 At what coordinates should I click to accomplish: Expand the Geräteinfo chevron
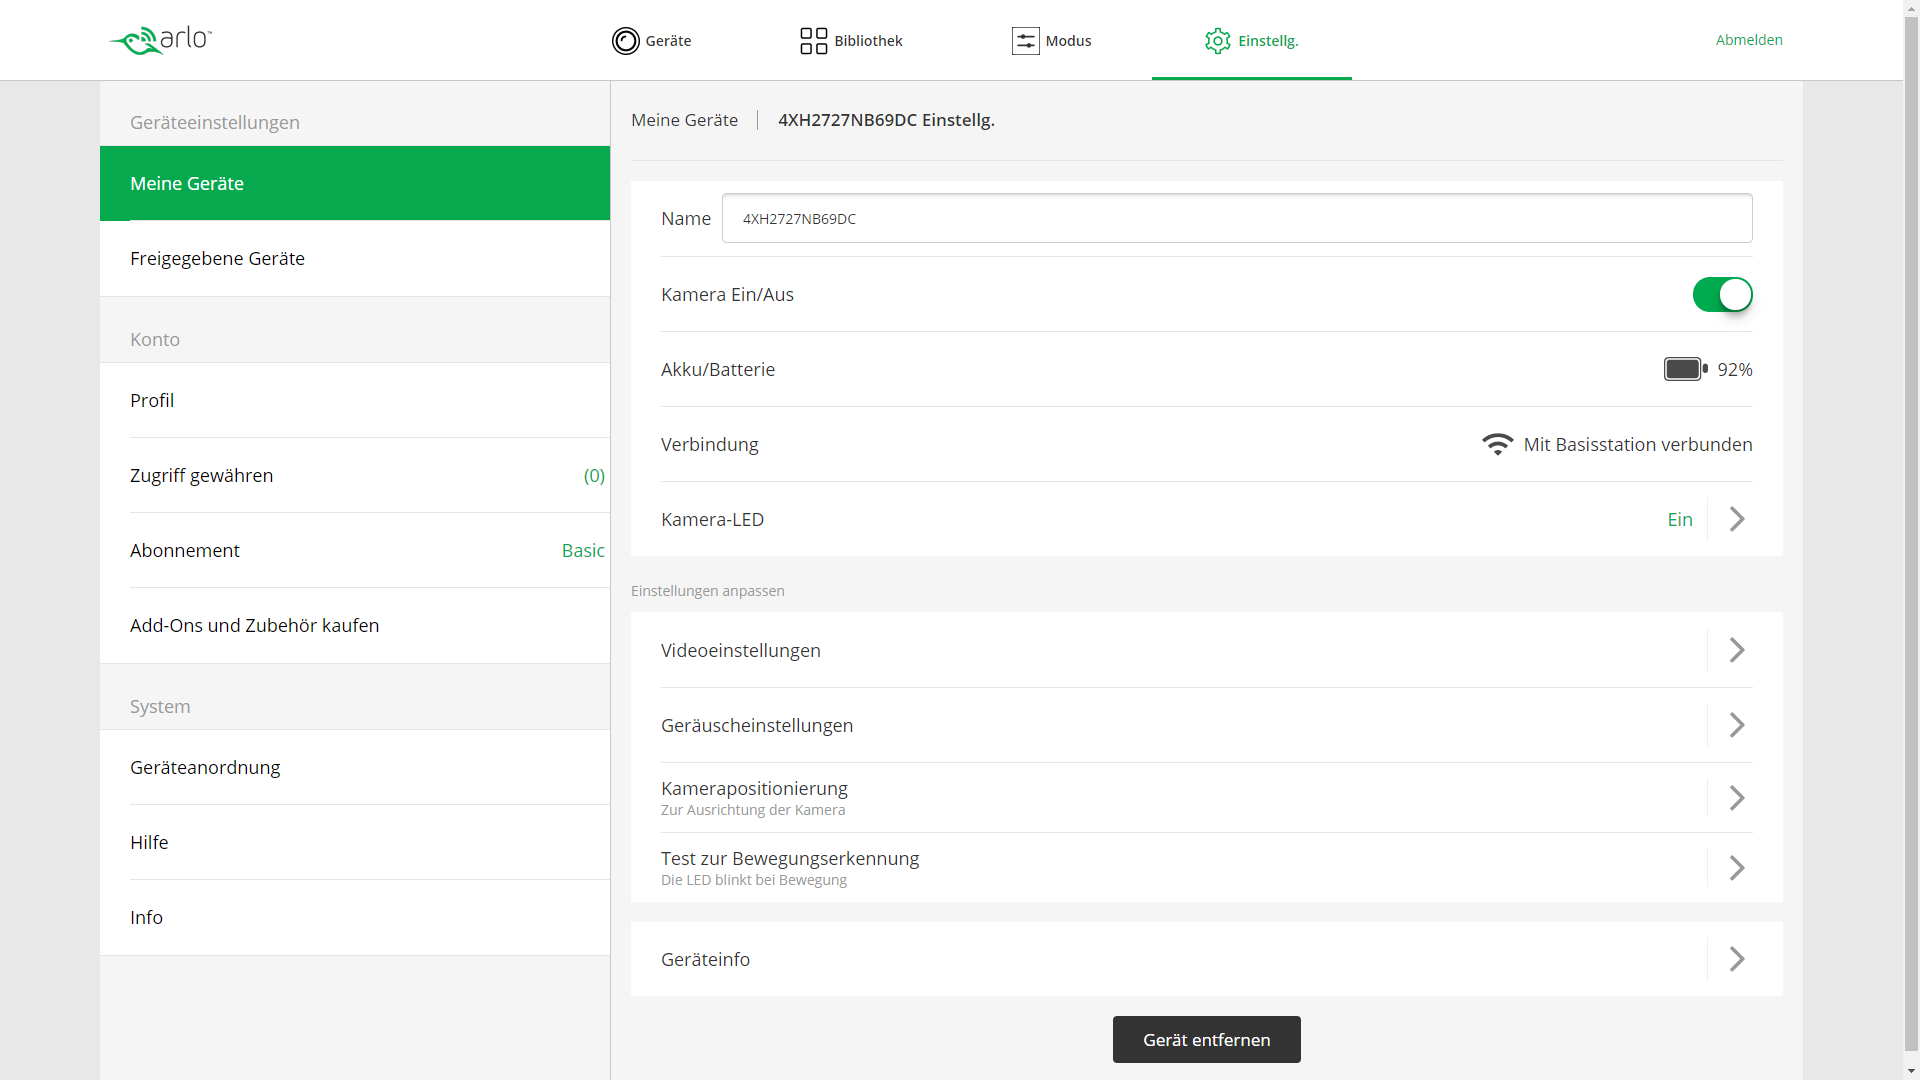pyautogui.click(x=1737, y=959)
